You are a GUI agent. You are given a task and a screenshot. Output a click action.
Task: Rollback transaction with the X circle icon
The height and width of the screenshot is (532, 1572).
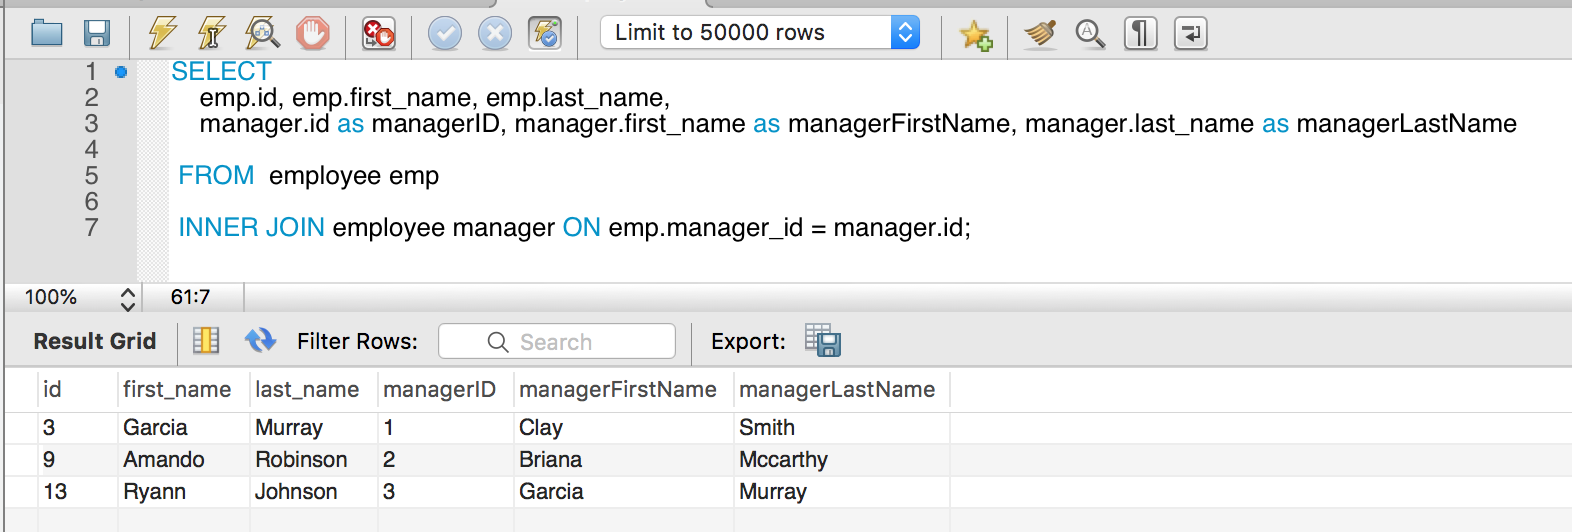pos(495,34)
